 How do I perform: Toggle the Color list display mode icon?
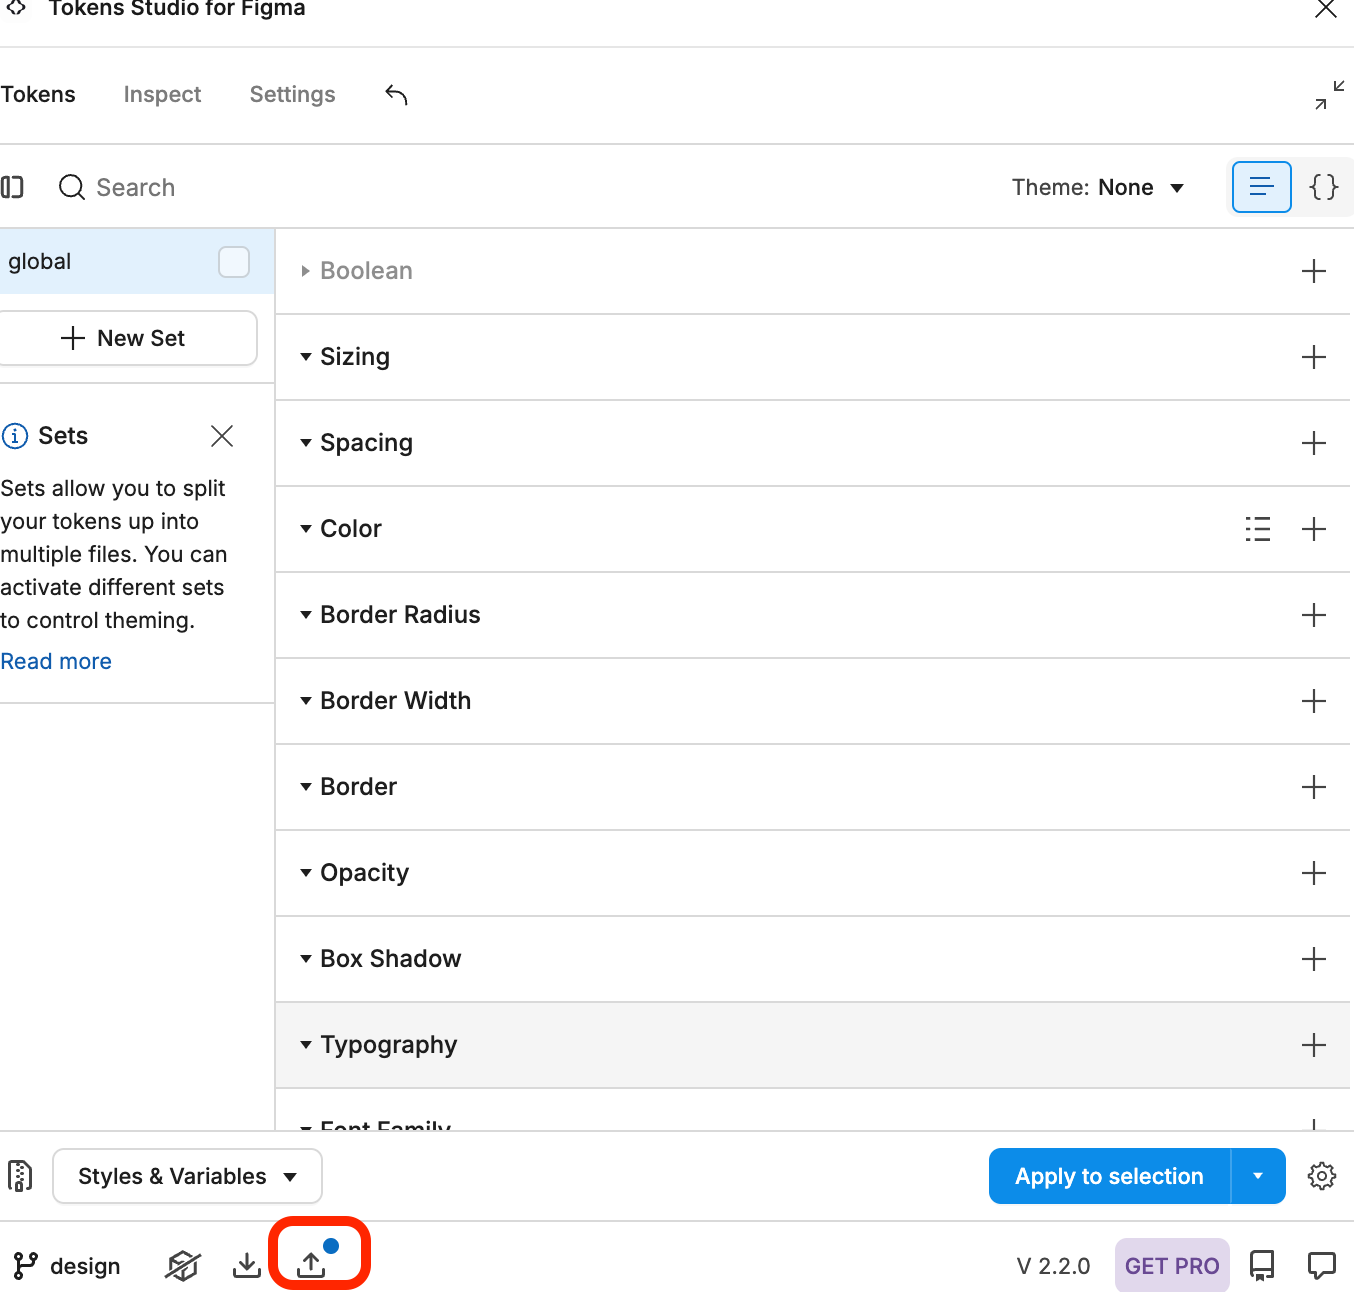coord(1258,529)
